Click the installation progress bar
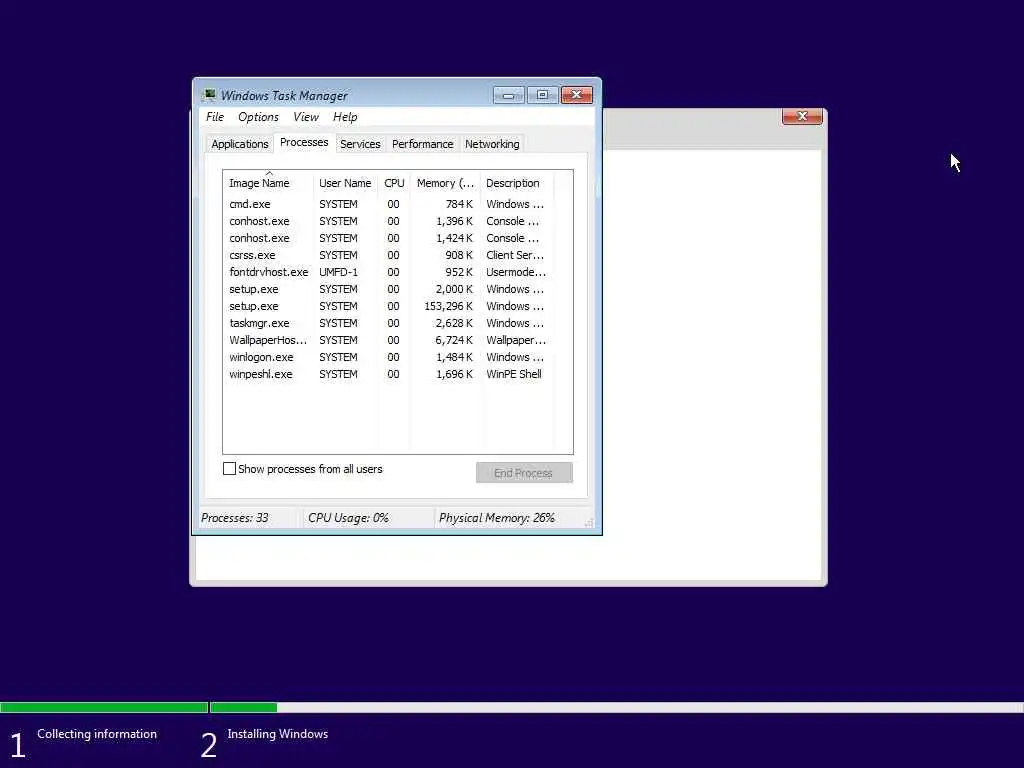1024x768 pixels. 512,707
